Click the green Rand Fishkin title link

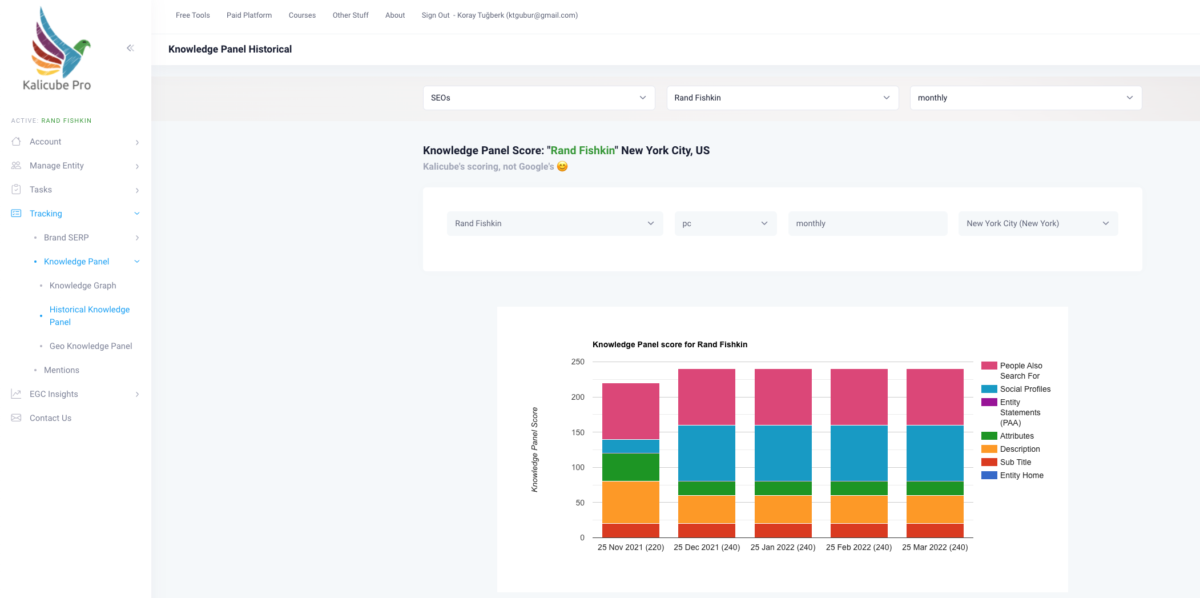pyautogui.click(x=584, y=150)
